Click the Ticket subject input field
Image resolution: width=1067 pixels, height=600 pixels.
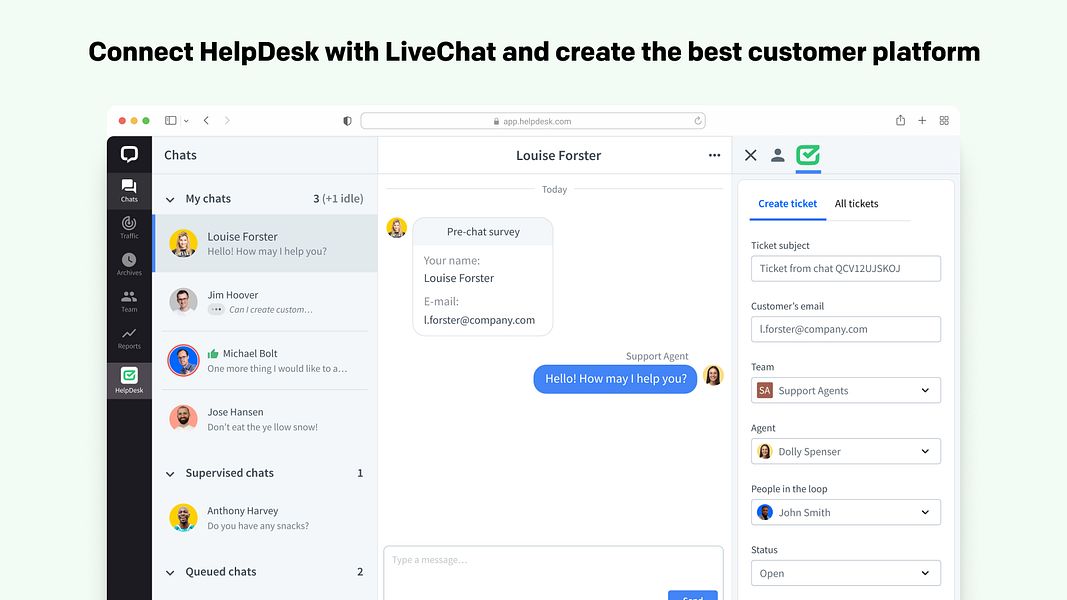(845, 268)
